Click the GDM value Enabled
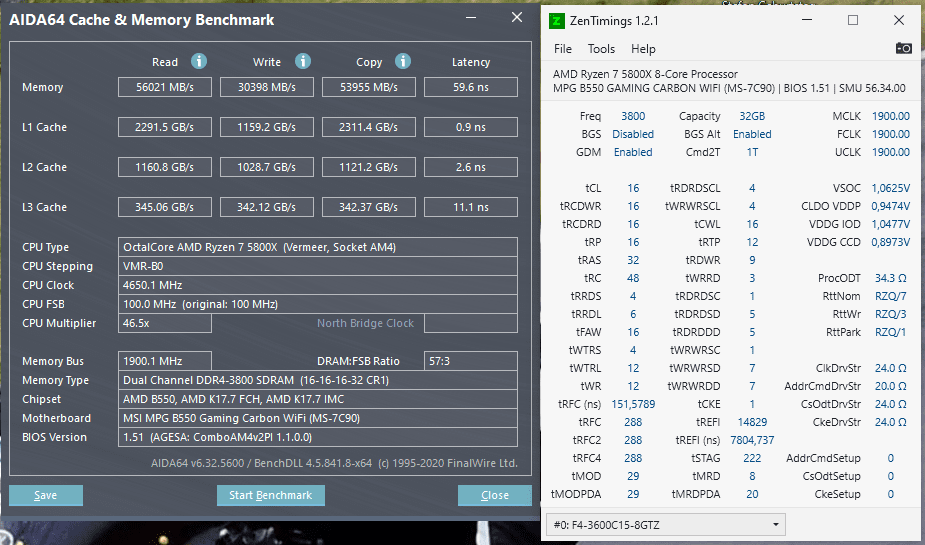Viewport: 925px width, 545px height. click(633, 152)
